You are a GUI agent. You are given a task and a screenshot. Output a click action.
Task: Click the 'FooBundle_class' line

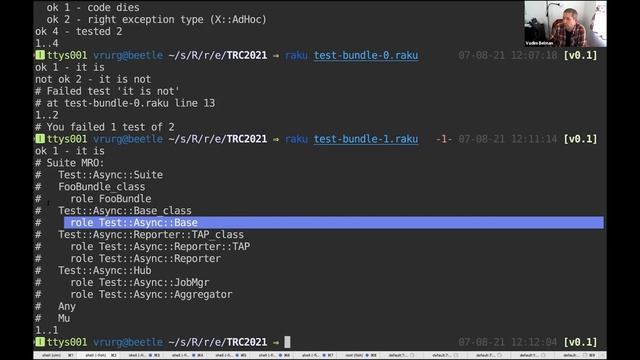101,187
